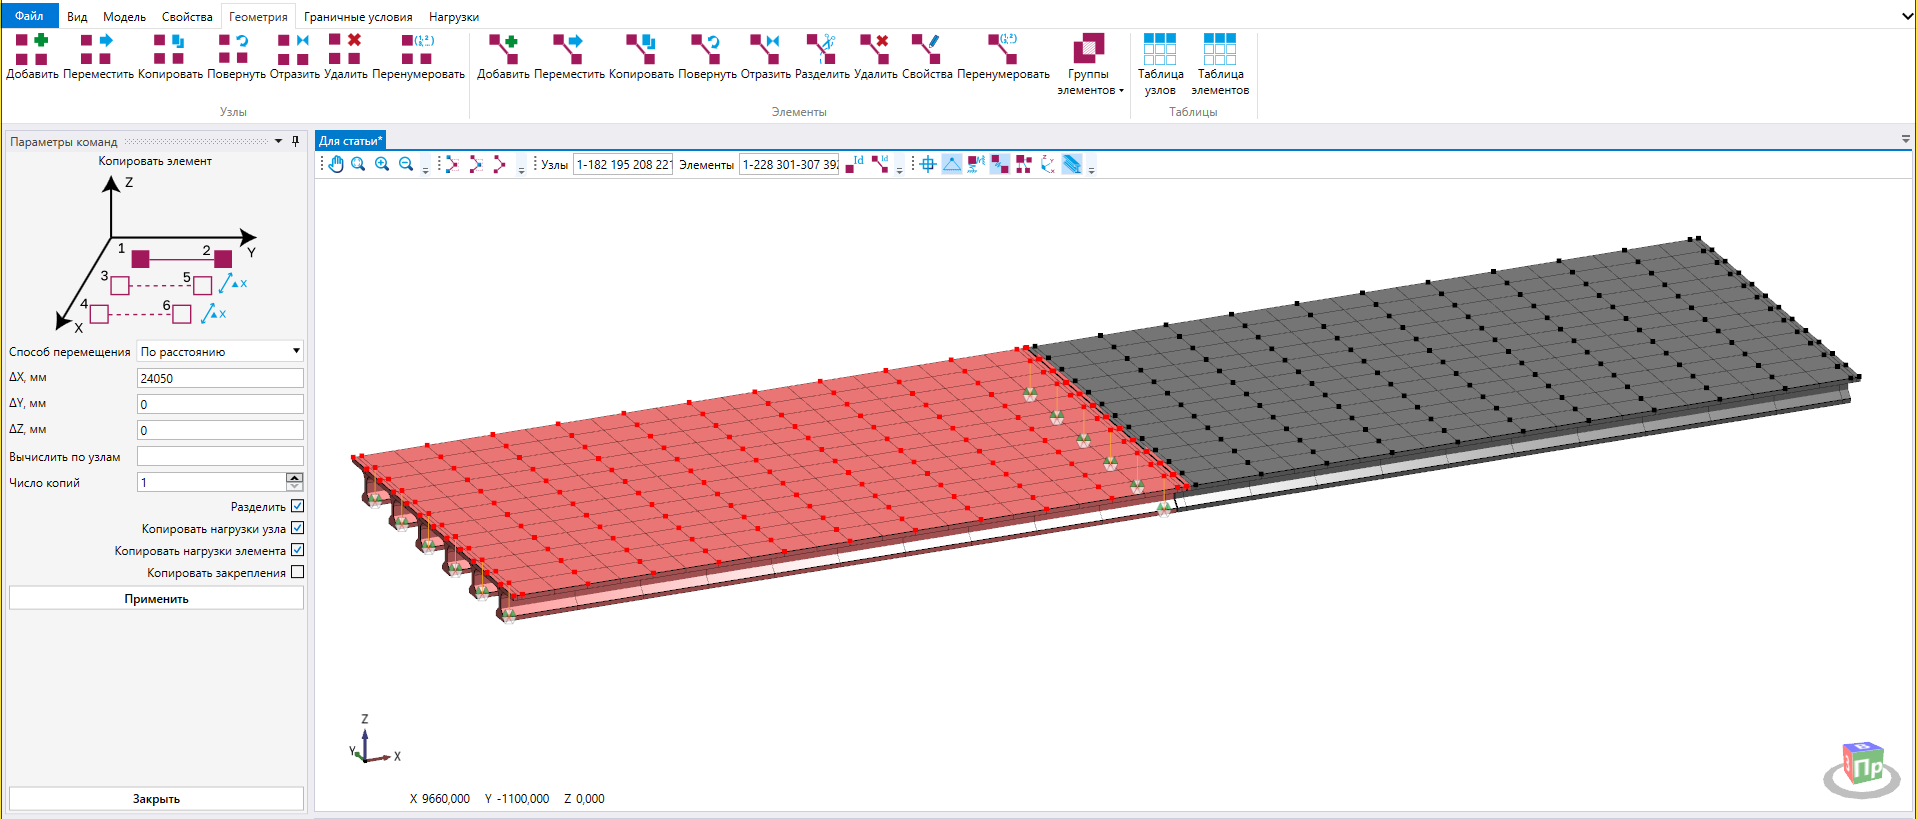Click the zoom to fit magnifier
The height and width of the screenshot is (819, 1917).
pyautogui.click(x=358, y=164)
